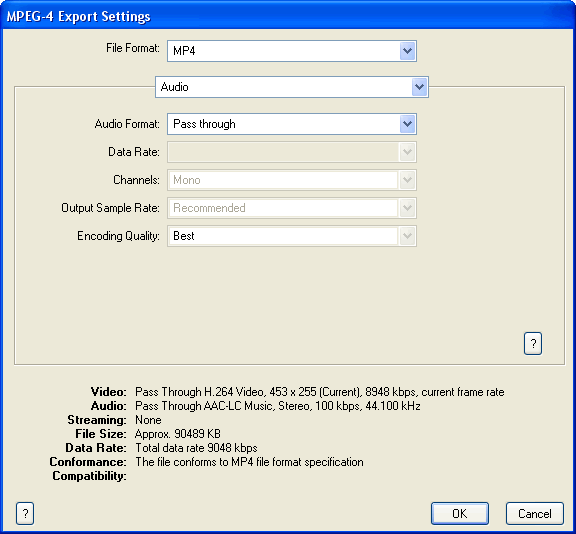576x534 pixels.
Task: Confirm settings with the OK button
Action: [x=460, y=513]
